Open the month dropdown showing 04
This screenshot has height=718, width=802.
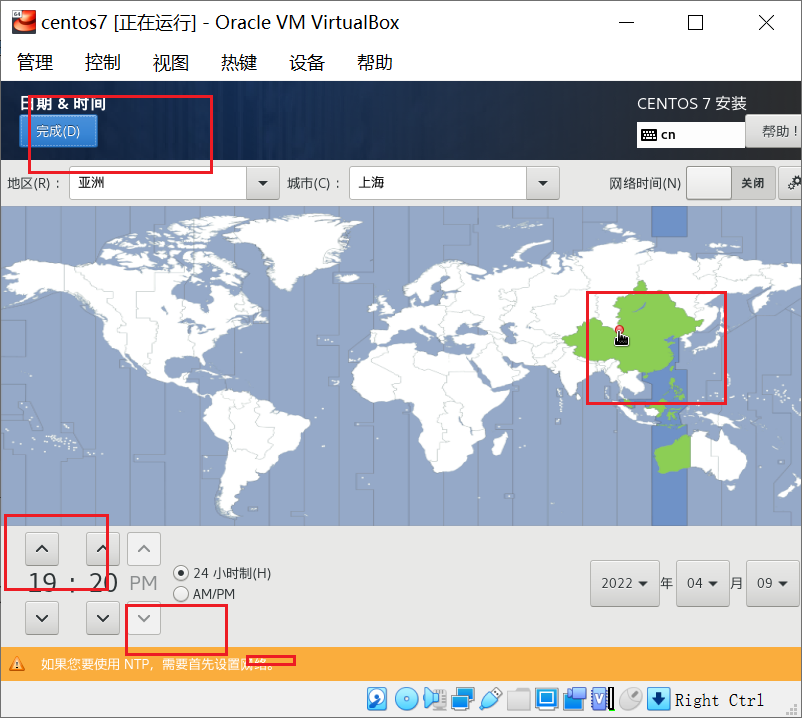tap(702, 583)
